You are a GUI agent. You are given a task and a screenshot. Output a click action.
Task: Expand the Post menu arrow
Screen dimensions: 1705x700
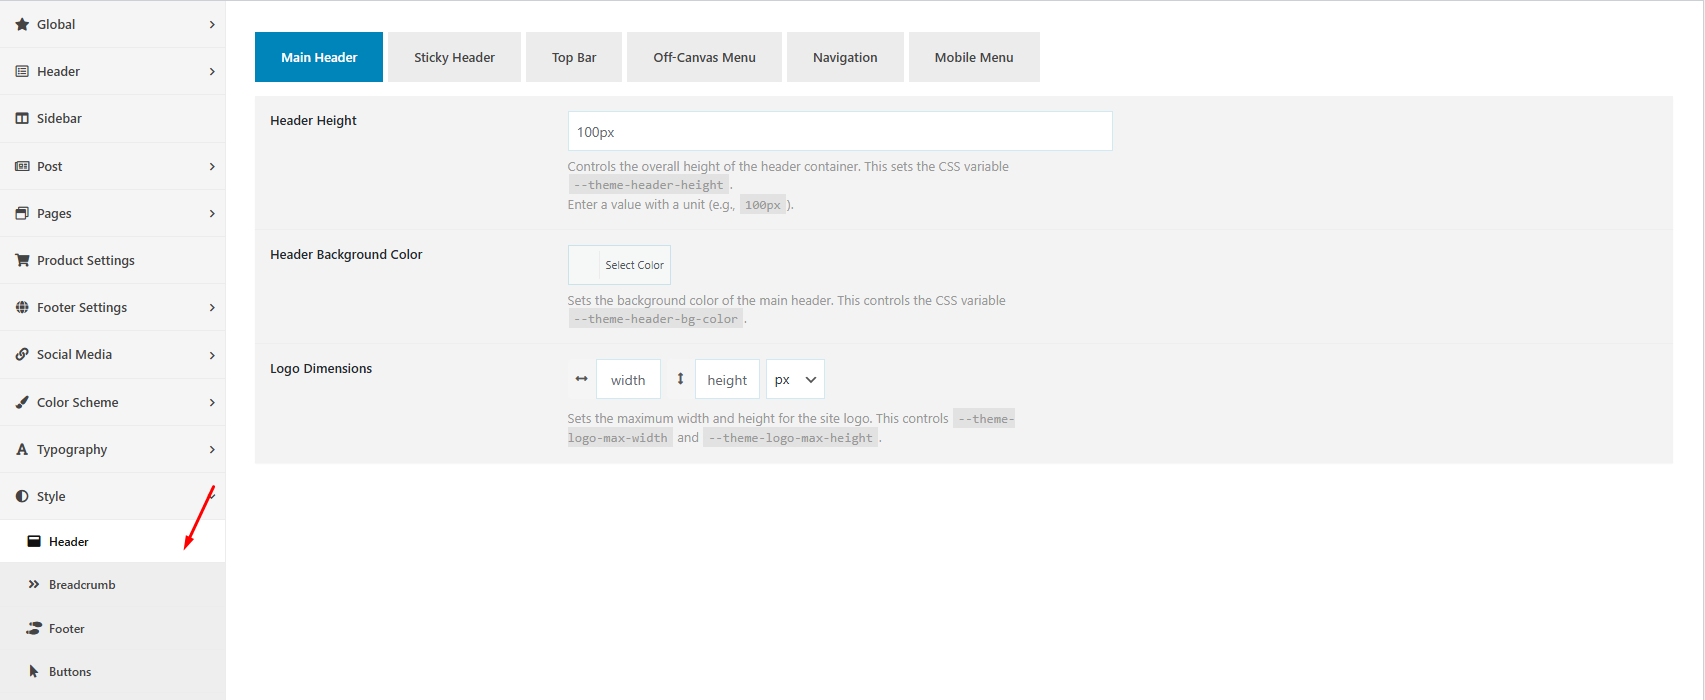[212, 166]
